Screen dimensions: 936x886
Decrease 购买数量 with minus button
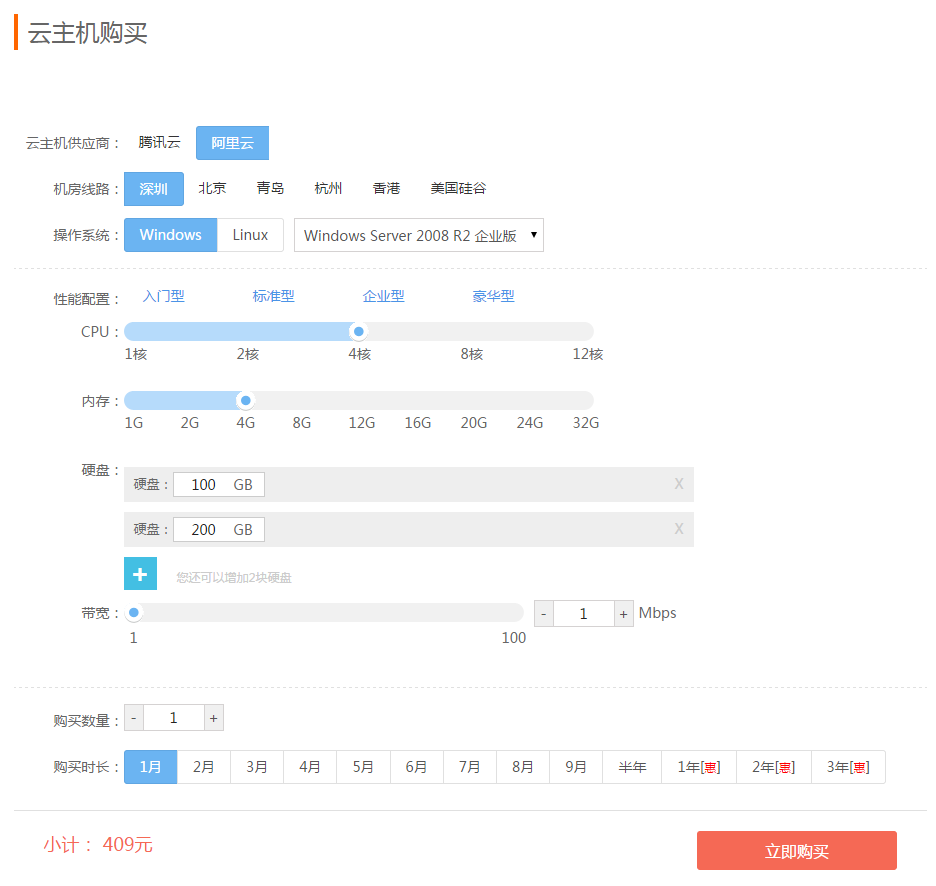[134, 718]
